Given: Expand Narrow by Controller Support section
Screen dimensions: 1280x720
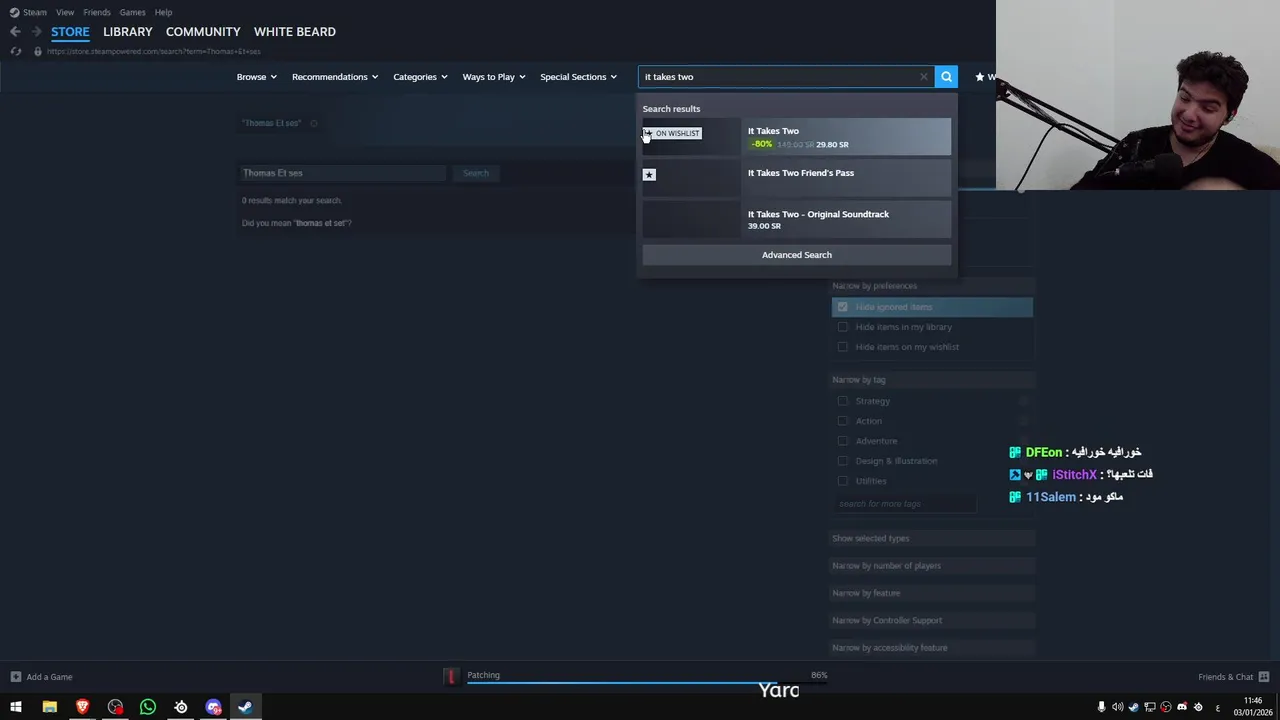Looking at the screenshot, I should (932, 620).
